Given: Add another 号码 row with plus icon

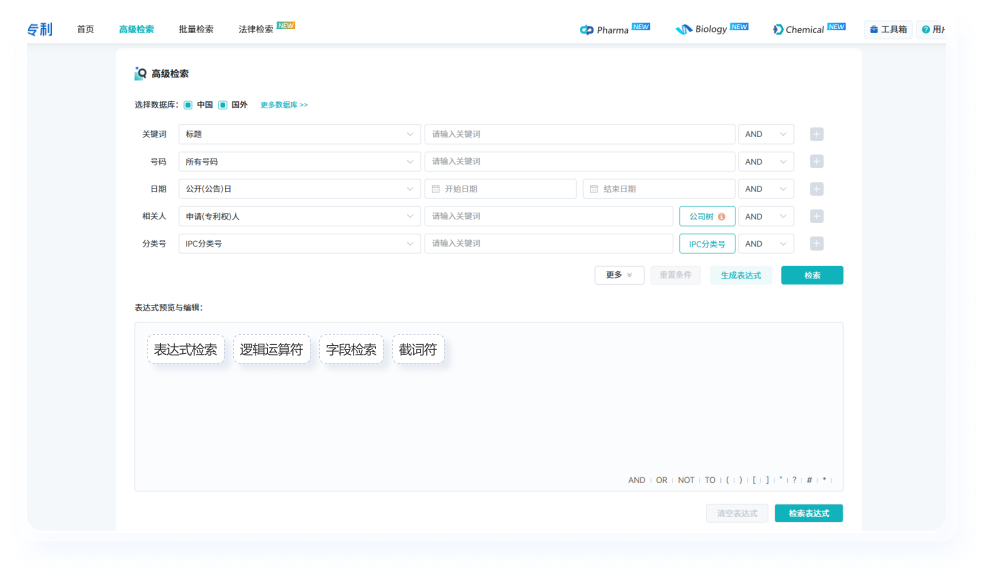Looking at the screenshot, I should point(816,162).
